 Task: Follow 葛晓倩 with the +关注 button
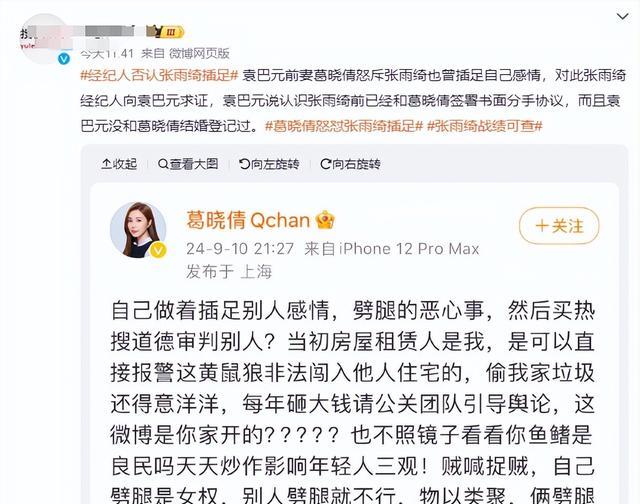pos(559,226)
